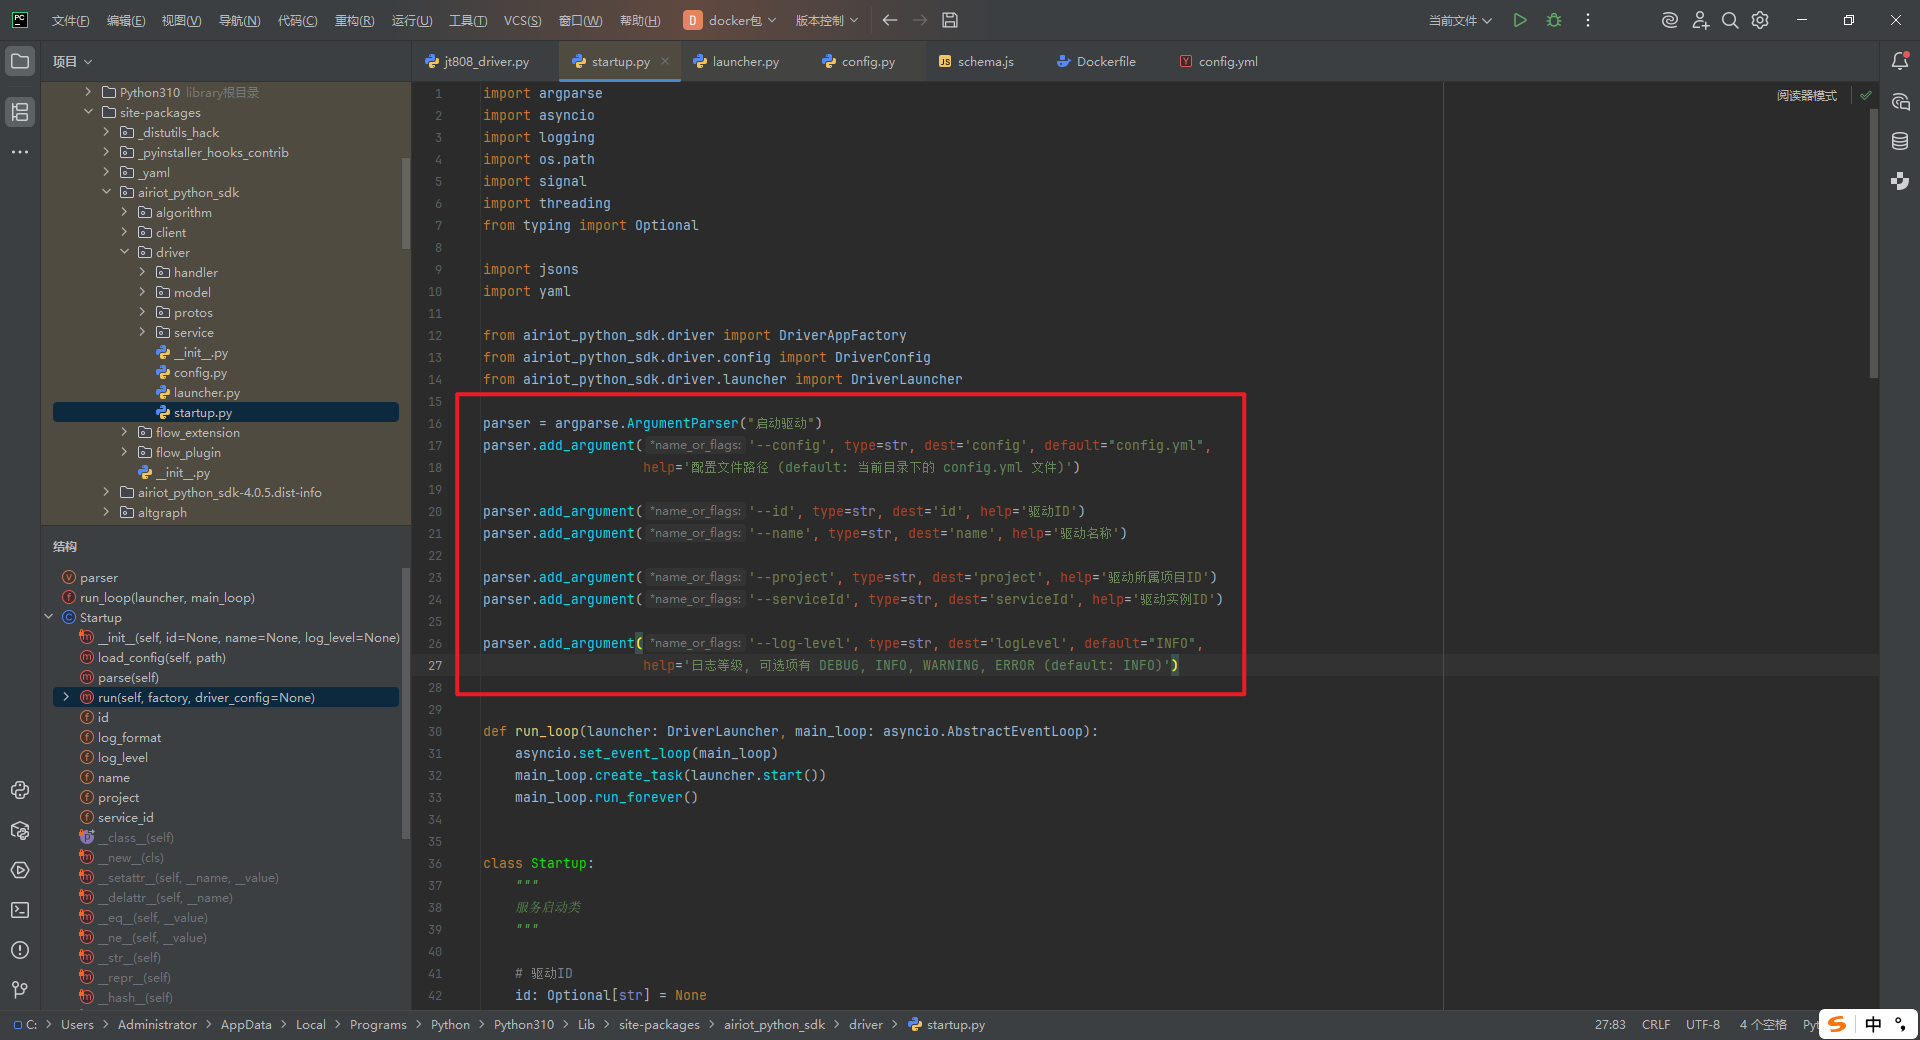
Task: Expand the flow_extension folder
Action: click(124, 432)
